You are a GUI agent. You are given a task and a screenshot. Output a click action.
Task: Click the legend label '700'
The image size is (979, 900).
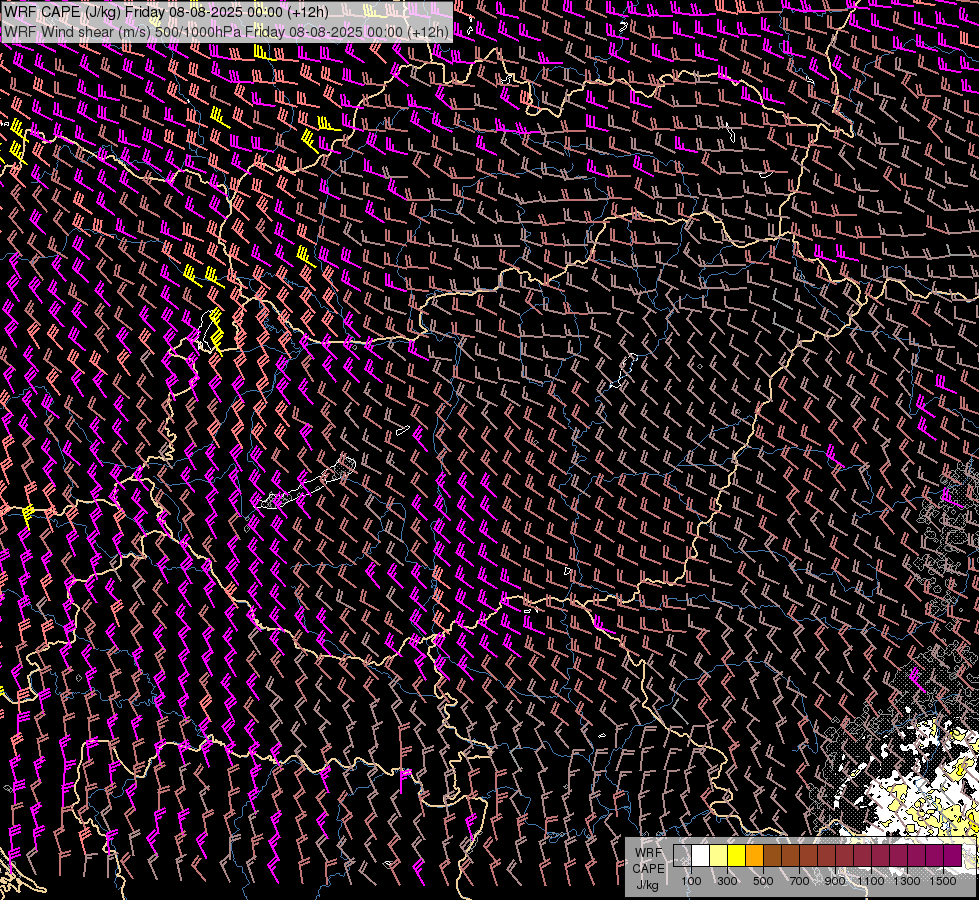(x=799, y=881)
